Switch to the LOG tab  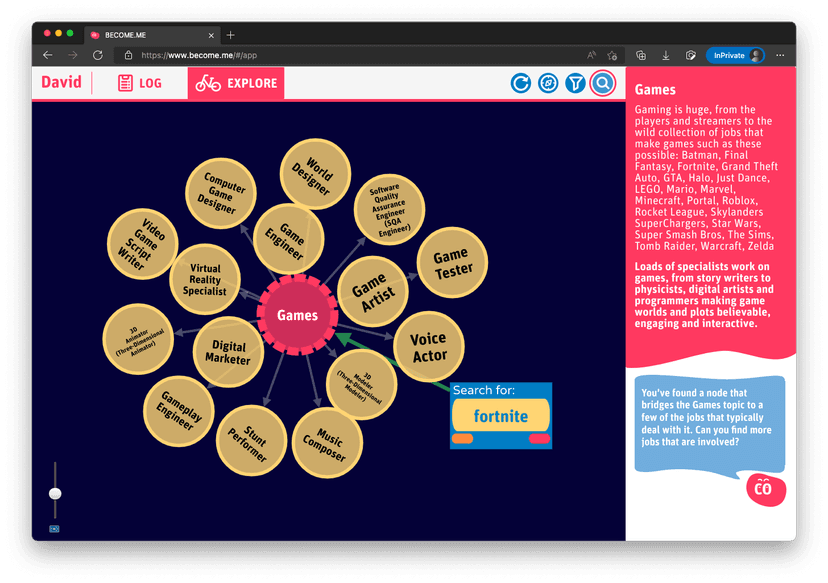[139, 83]
